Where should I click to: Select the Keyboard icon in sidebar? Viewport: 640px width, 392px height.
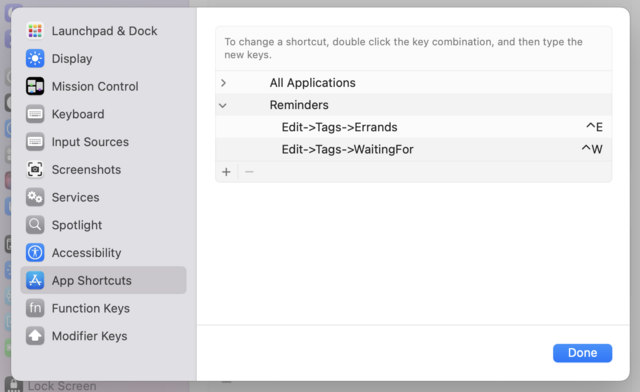coord(35,114)
